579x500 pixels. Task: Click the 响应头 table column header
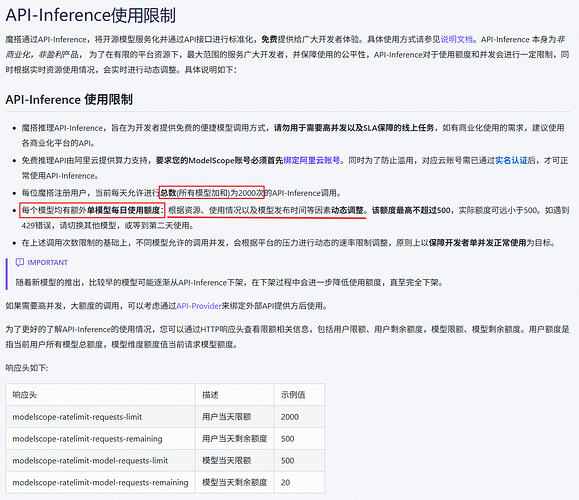point(100,394)
